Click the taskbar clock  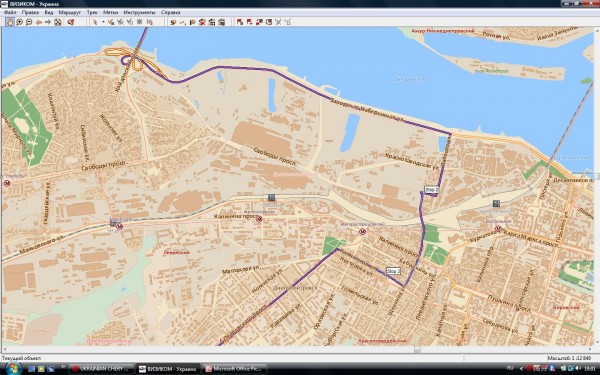click(x=589, y=368)
